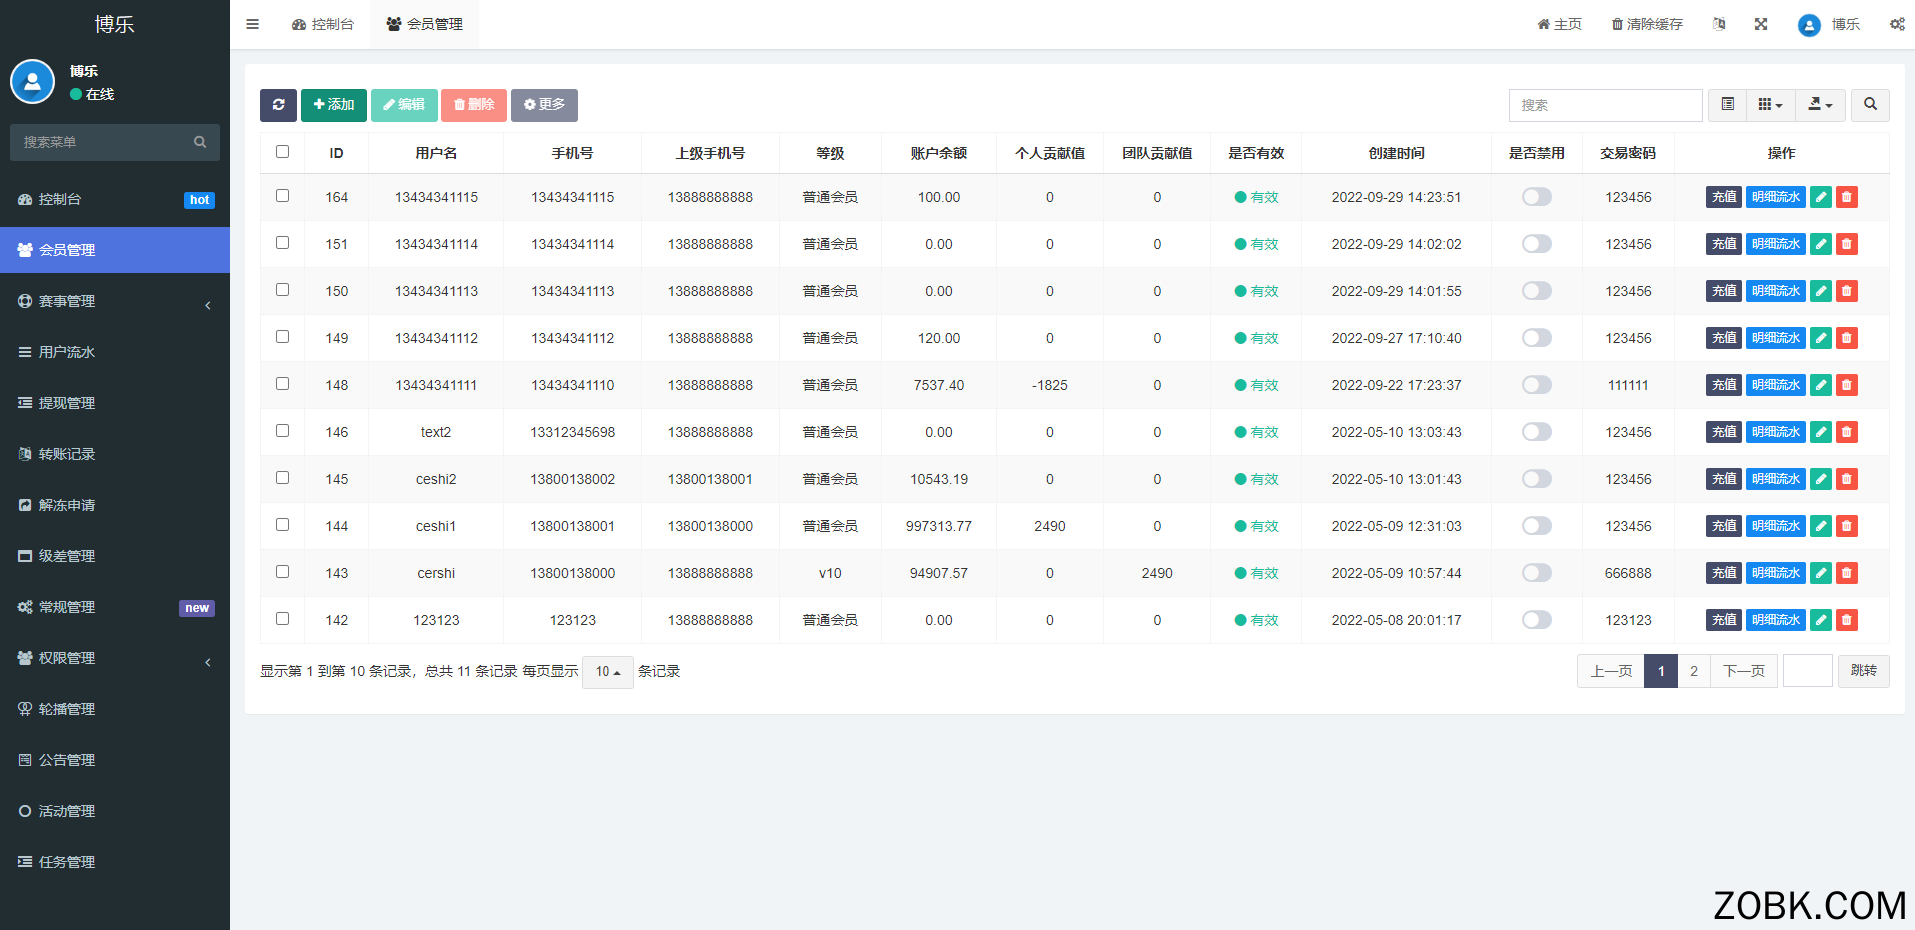Toggle the disable switch for ID 148
Image resolution: width=1915 pixels, height=930 pixels.
(1537, 385)
